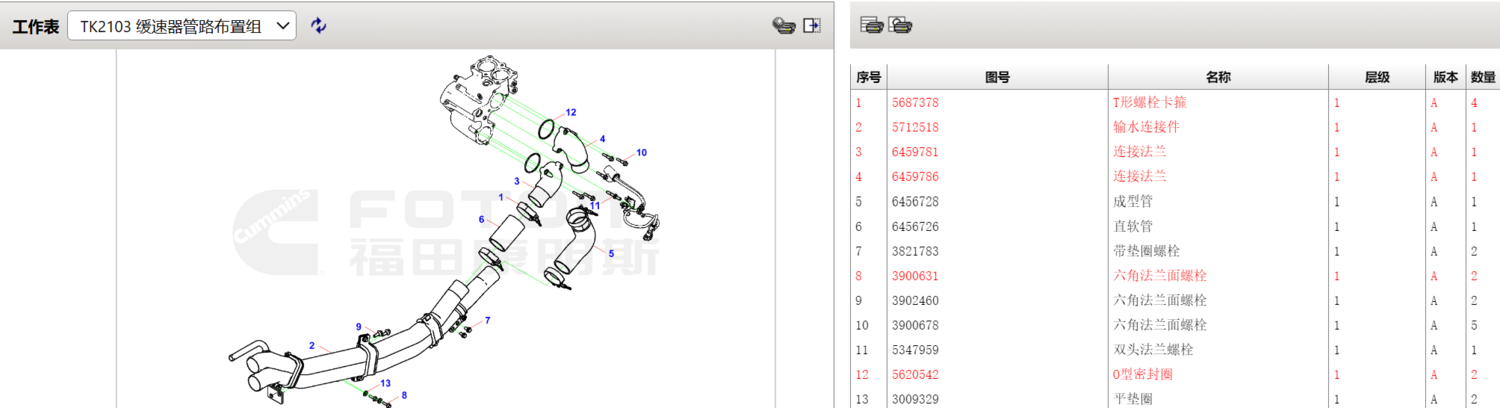Select part number 3900678 cell
Image resolution: width=1500 pixels, height=408 pixels.
click(x=915, y=325)
